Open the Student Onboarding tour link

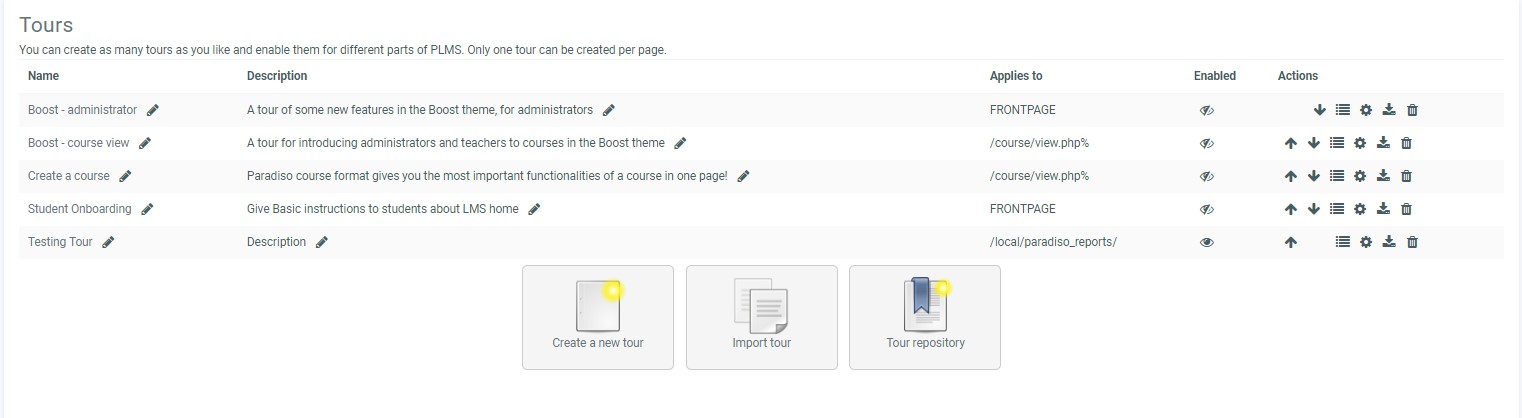[79, 209]
